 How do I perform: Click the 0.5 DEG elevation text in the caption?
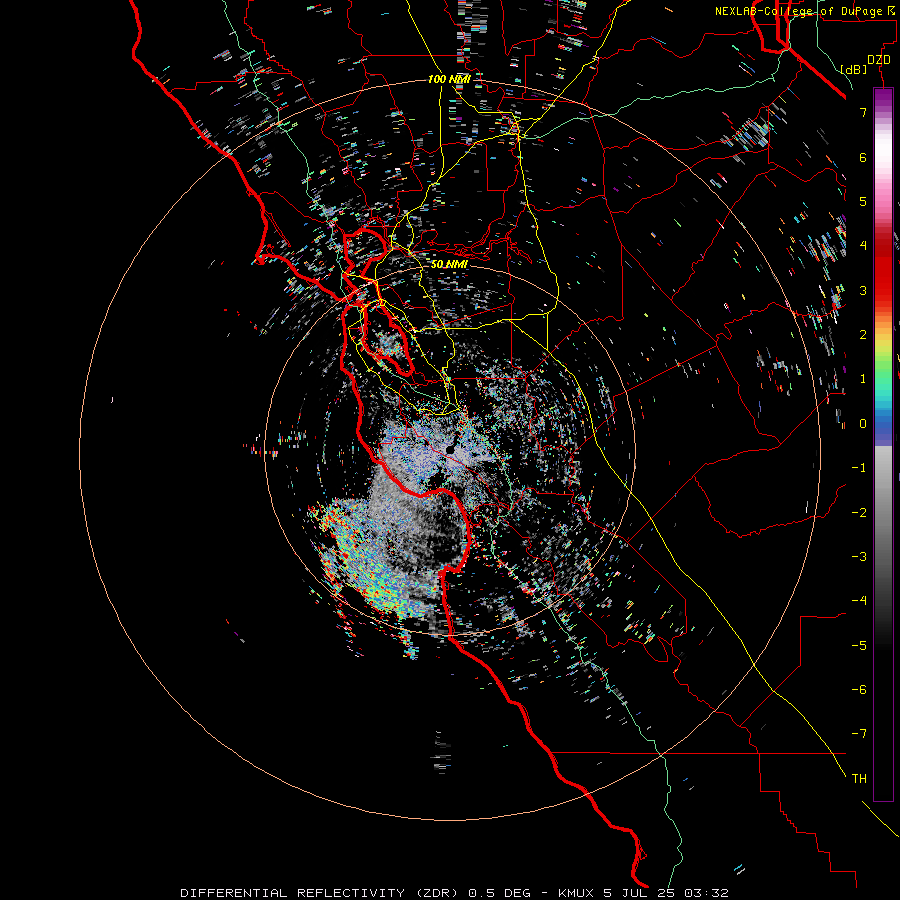coord(499,893)
